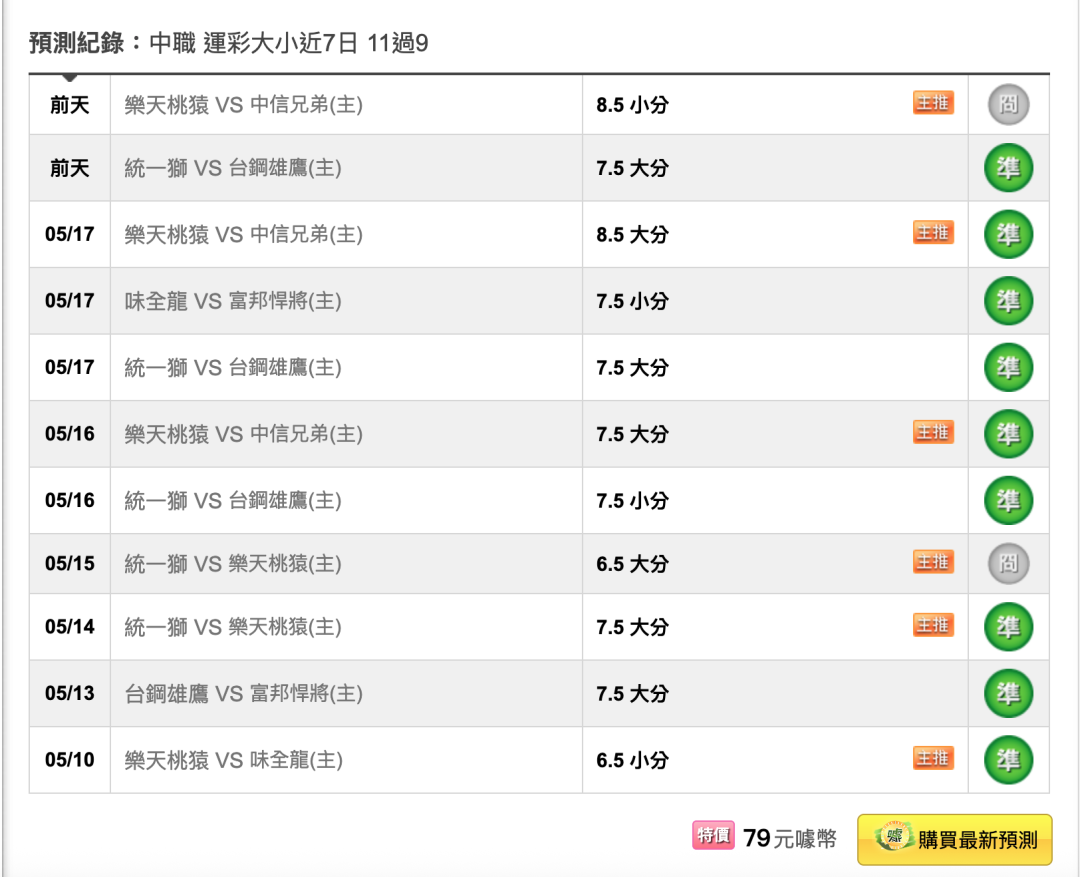Viewport: 1080px width, 877px height.
Task: Click the 主推 badge on 05/17 8.5 大分 row
Action: 933,232
